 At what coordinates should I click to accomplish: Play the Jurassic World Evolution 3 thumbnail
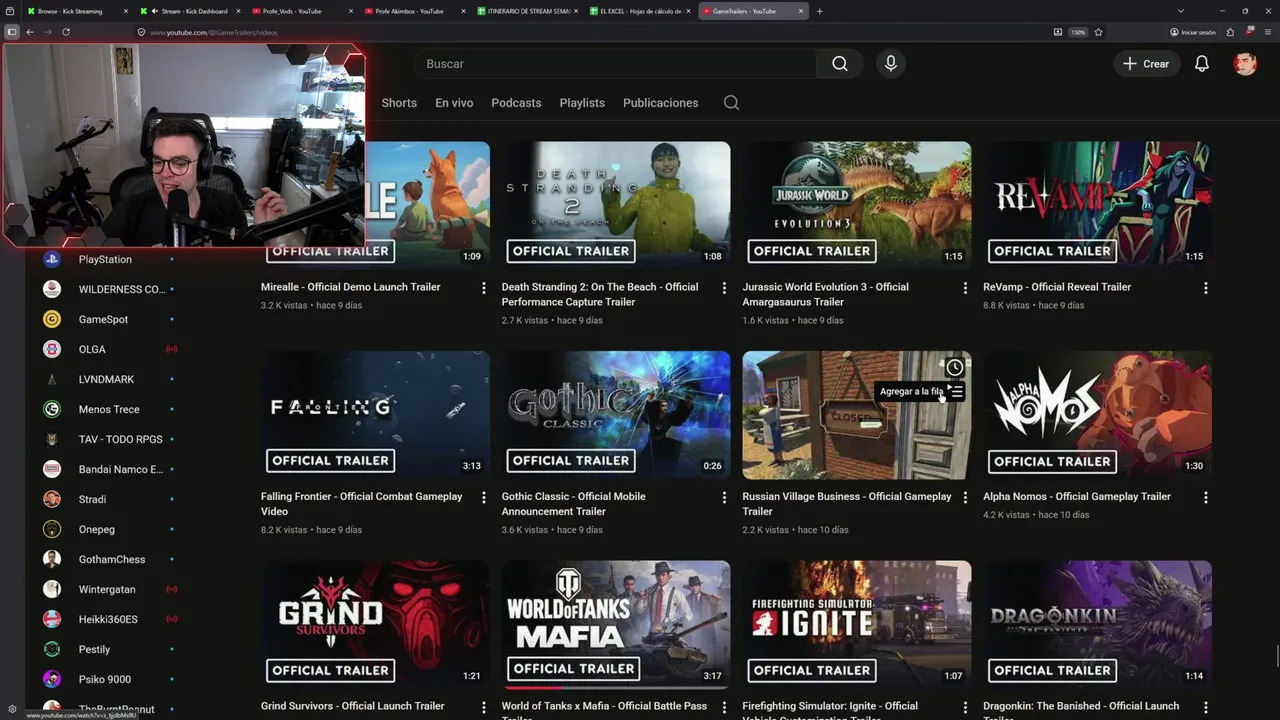pos(857,205)
